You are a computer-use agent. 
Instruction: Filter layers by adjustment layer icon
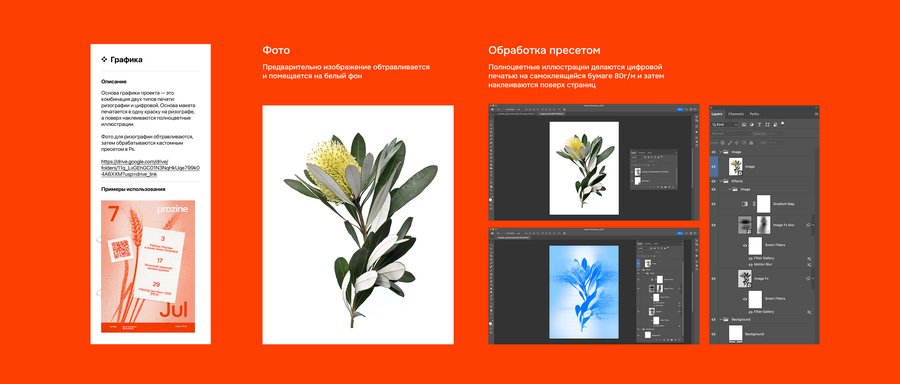pos(752,125)
